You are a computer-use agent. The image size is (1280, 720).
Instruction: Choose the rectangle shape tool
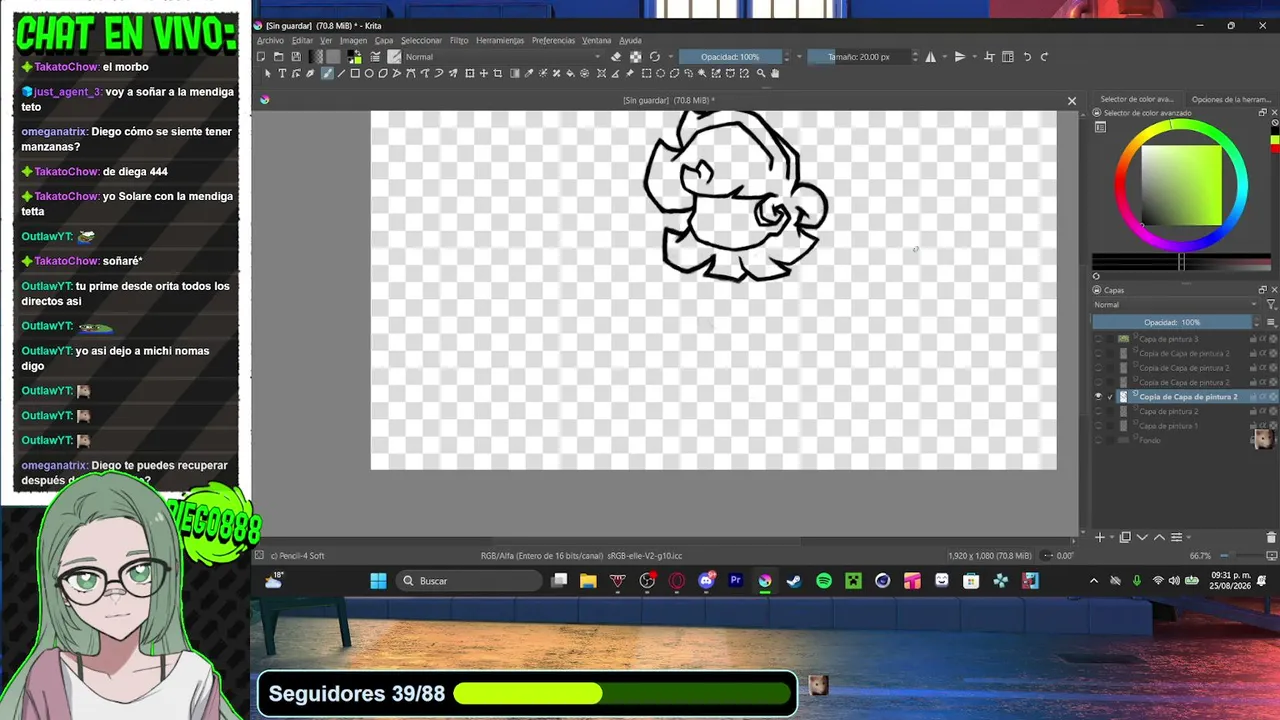355,73
